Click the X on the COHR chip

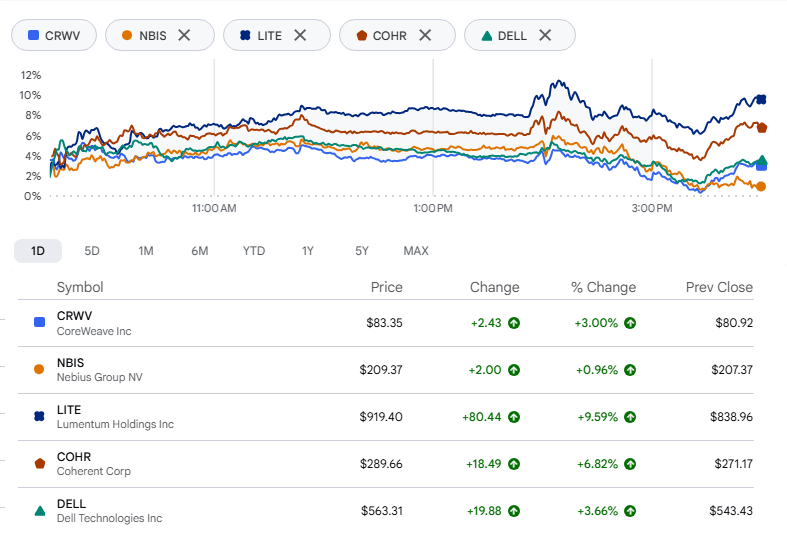pyautogui.click(x=425, y=35)
